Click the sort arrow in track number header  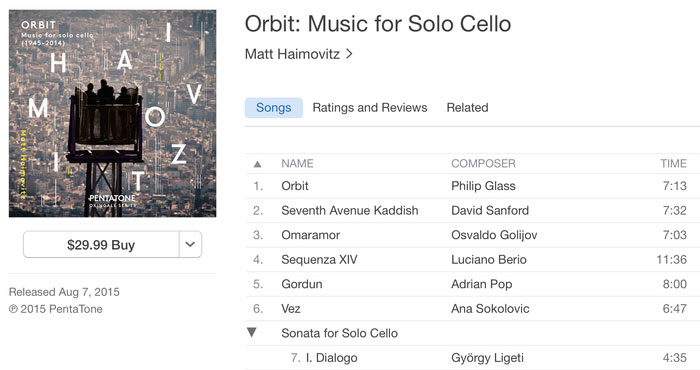pyautogui.click(x=257, y=164)
